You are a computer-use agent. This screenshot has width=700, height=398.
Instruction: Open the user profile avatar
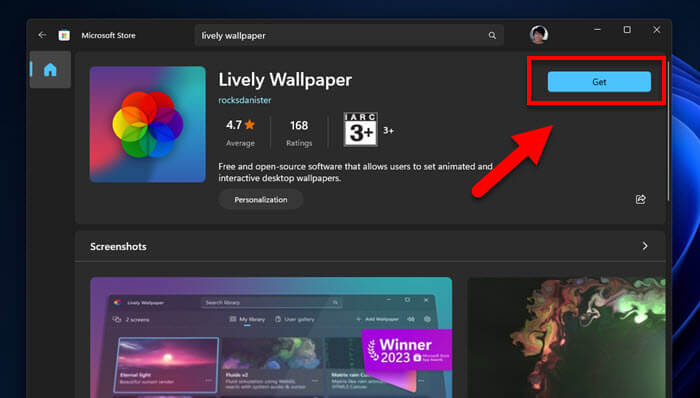(x=539, y=34)
